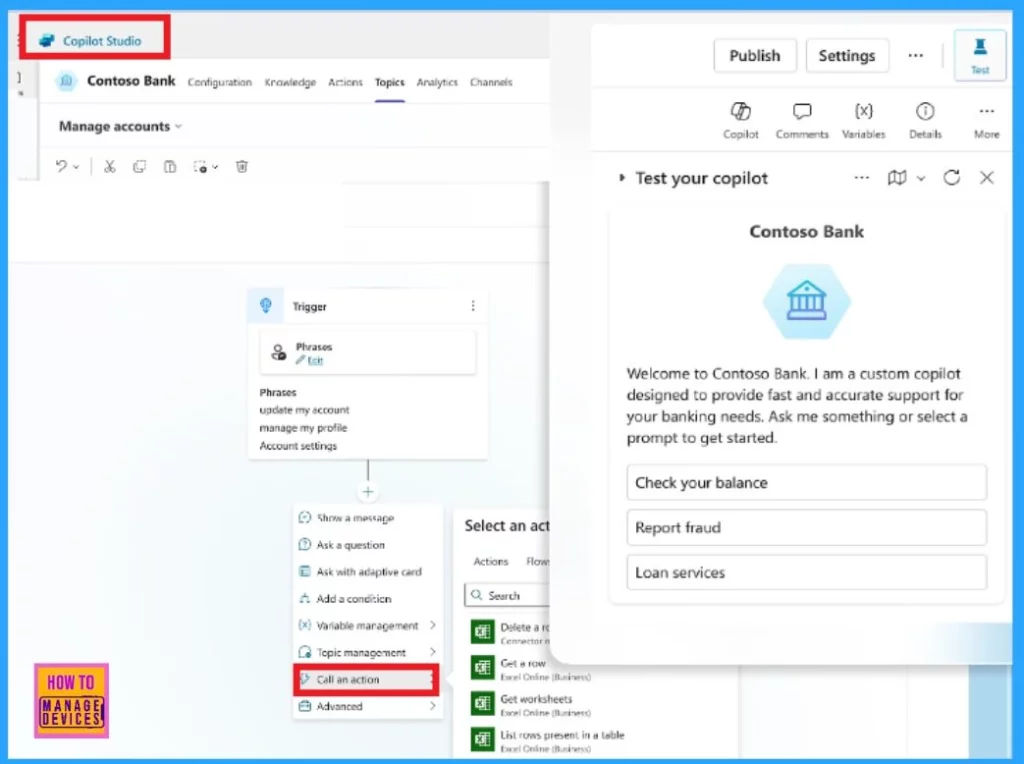Toggle the Test pane button
Image resolution: width=1024 pixels, height=764 pixels.
pyautogui.click(x=980, y=56)
